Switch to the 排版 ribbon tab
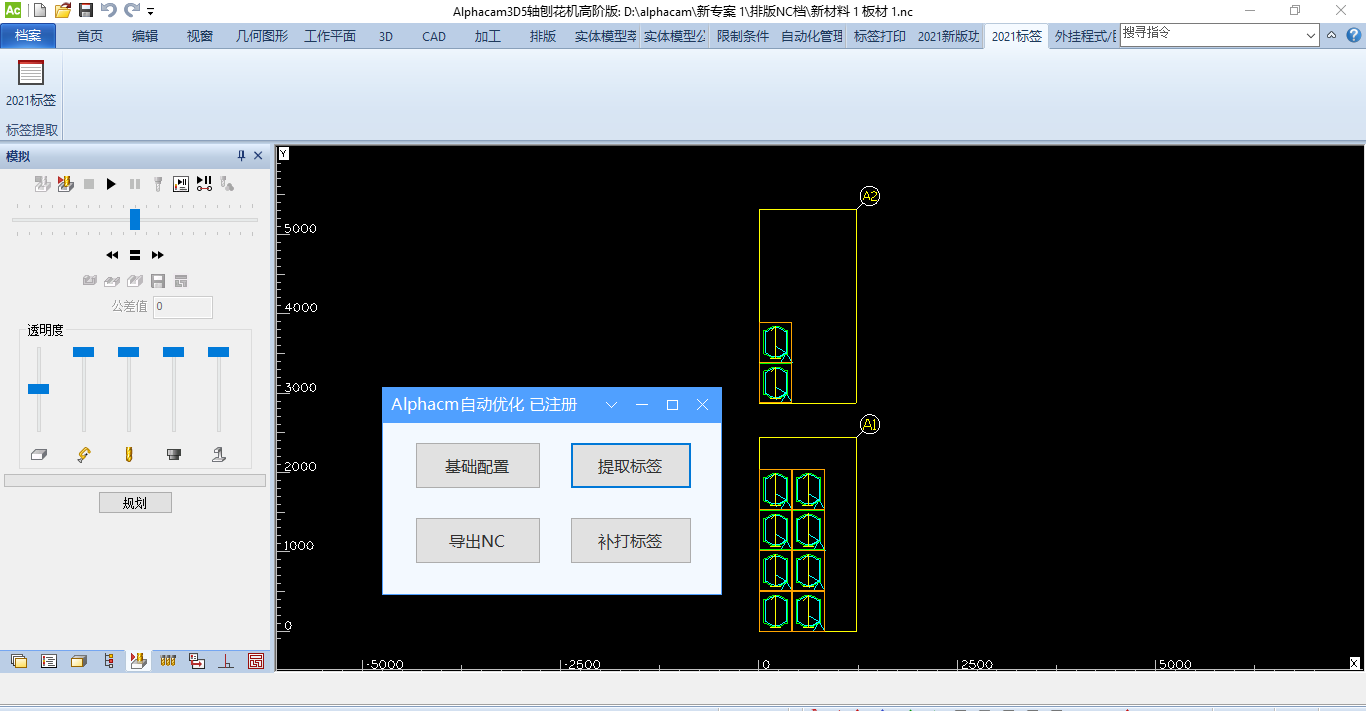1366x711 pixels. pos(543,36)
